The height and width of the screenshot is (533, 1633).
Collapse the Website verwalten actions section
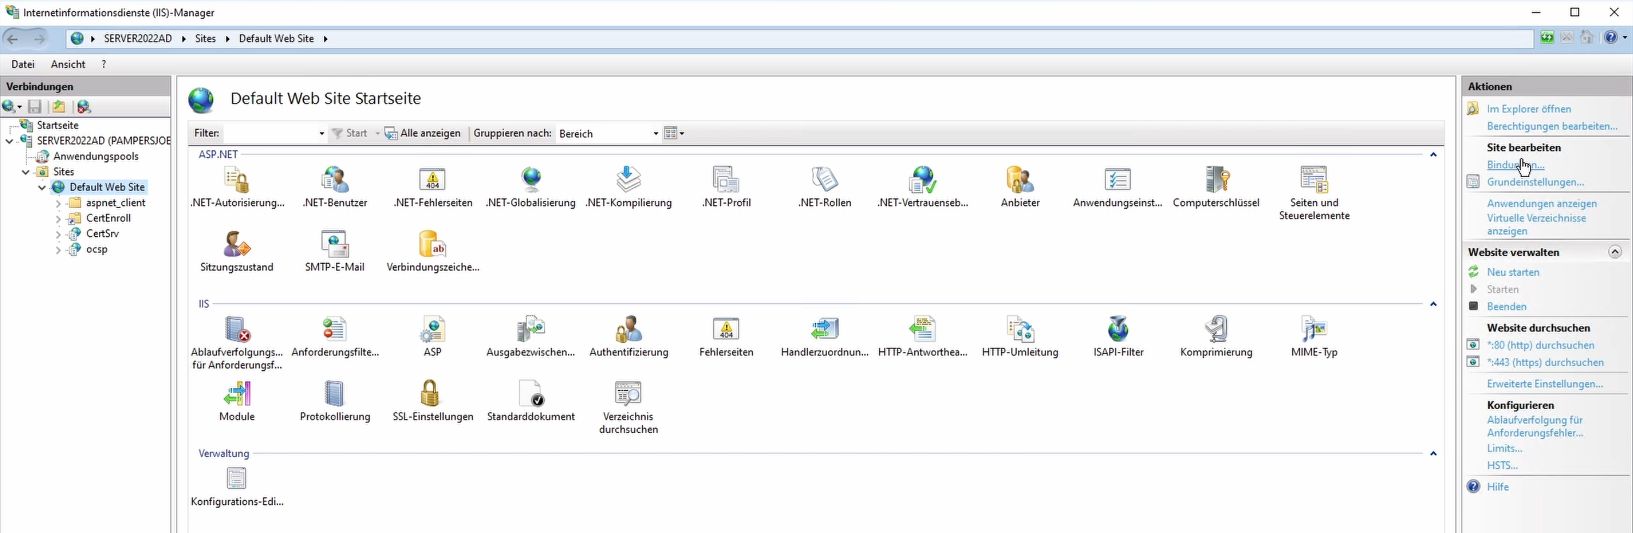pyautogui.click(x=1614, y=252)
